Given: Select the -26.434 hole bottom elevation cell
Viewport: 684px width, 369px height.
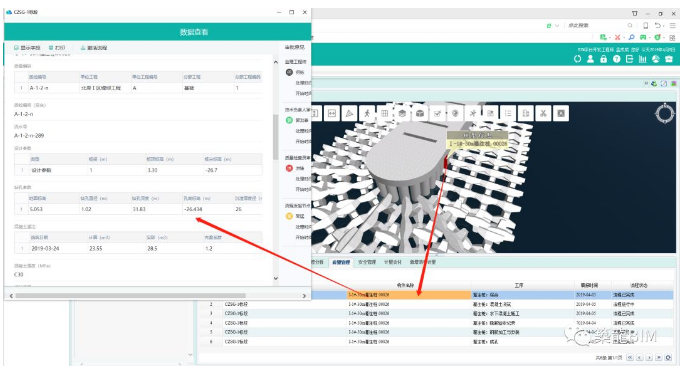Looking at the screenshot, I should [x=208, y=209].
